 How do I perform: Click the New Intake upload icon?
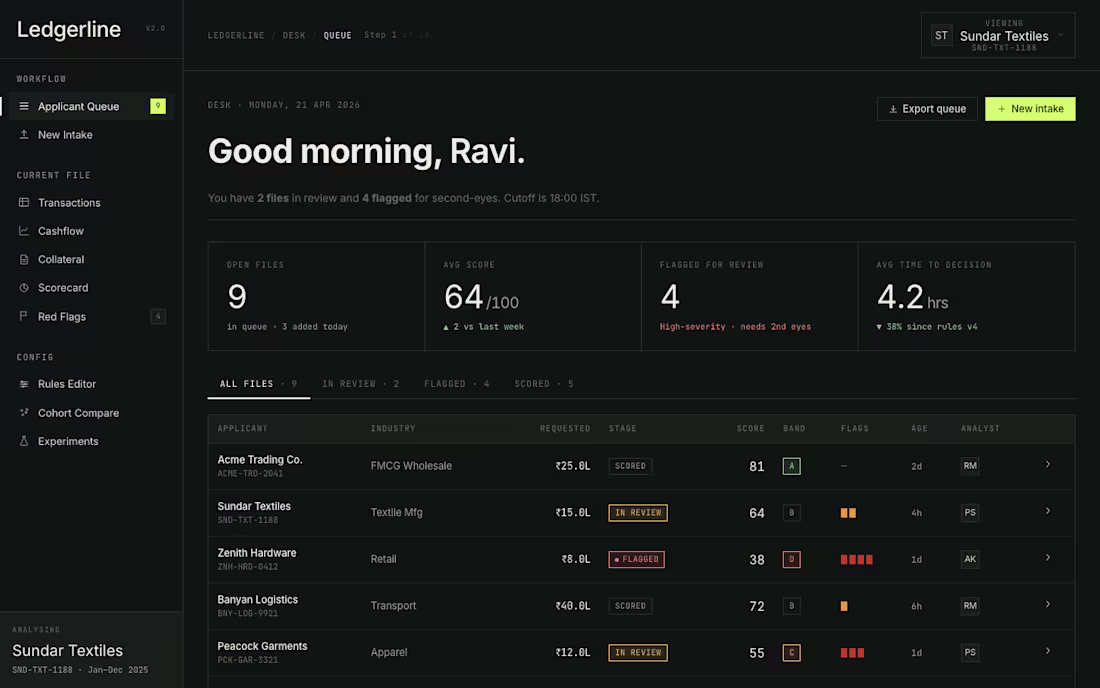(24, 135)
